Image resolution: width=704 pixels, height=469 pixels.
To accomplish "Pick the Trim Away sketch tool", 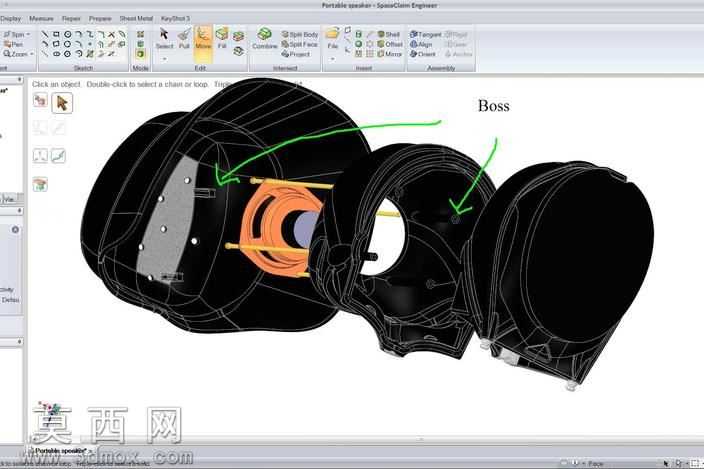I will (111, 34).
